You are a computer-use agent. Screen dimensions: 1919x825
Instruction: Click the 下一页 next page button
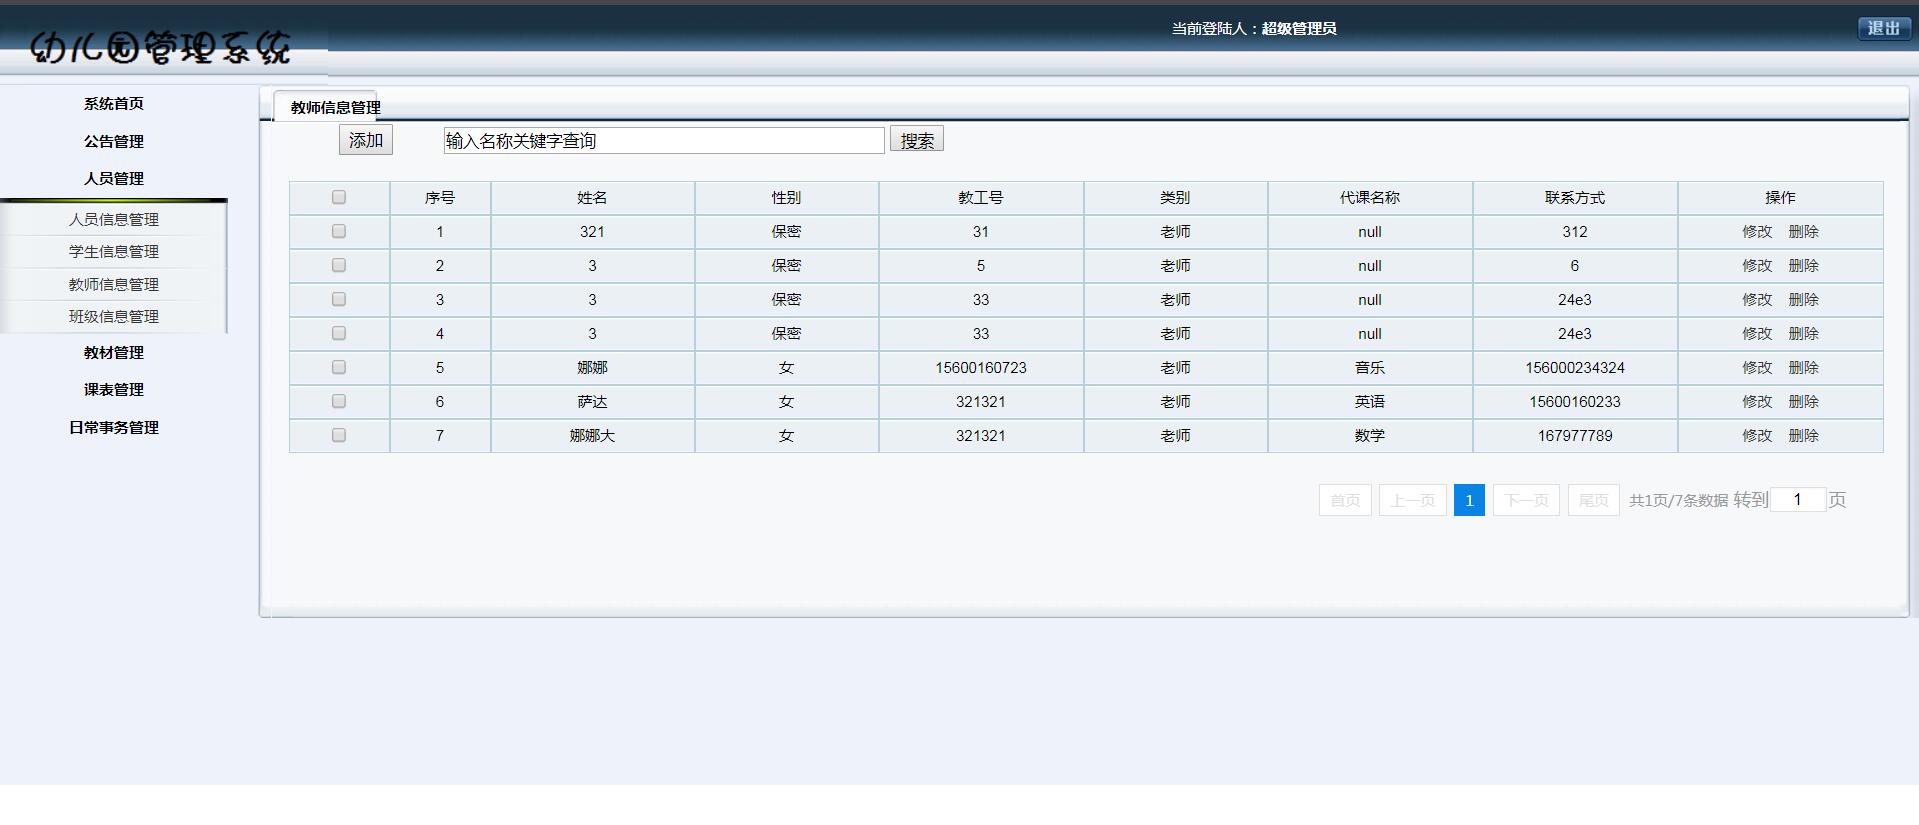[x=1526, y=500]
